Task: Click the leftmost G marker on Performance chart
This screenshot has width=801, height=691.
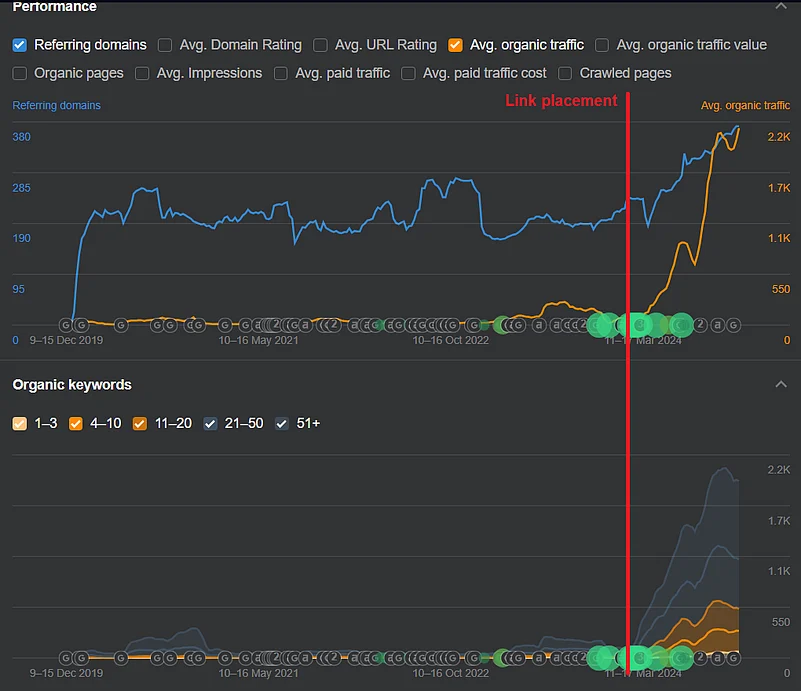Action: (66, 325)
